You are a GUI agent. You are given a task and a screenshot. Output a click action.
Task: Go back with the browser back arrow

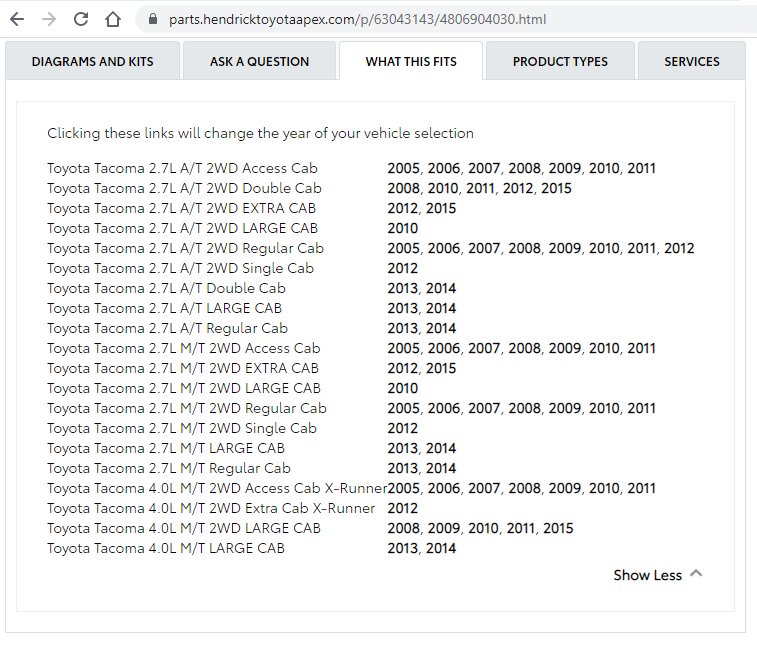tap(17, 19)
